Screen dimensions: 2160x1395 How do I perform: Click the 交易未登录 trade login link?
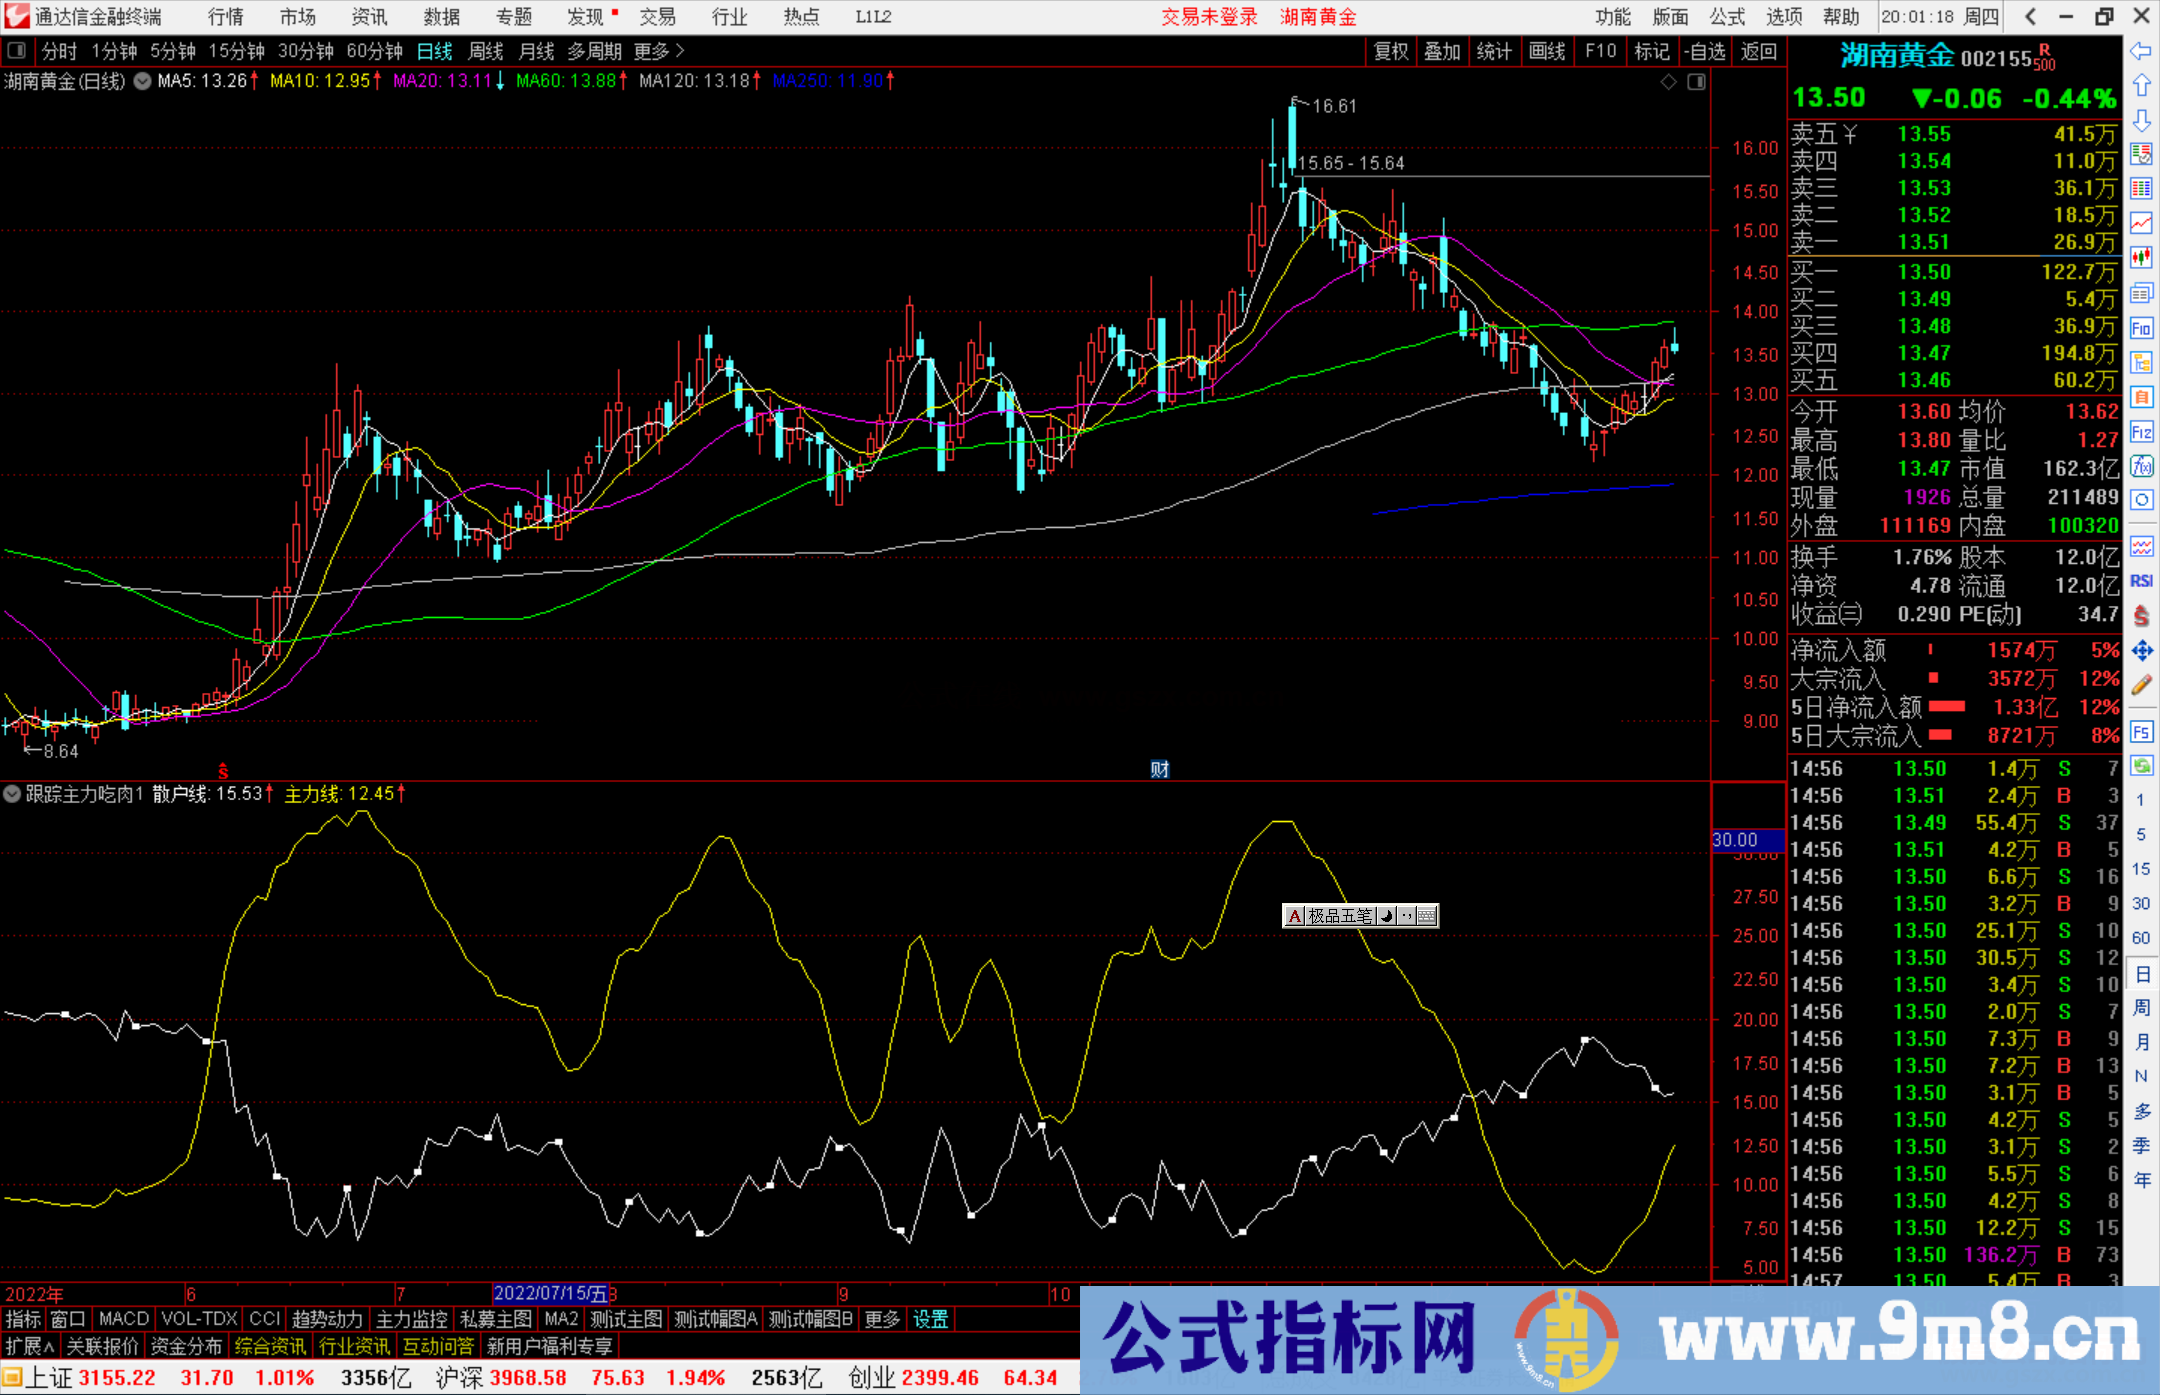coord(1209,16)
